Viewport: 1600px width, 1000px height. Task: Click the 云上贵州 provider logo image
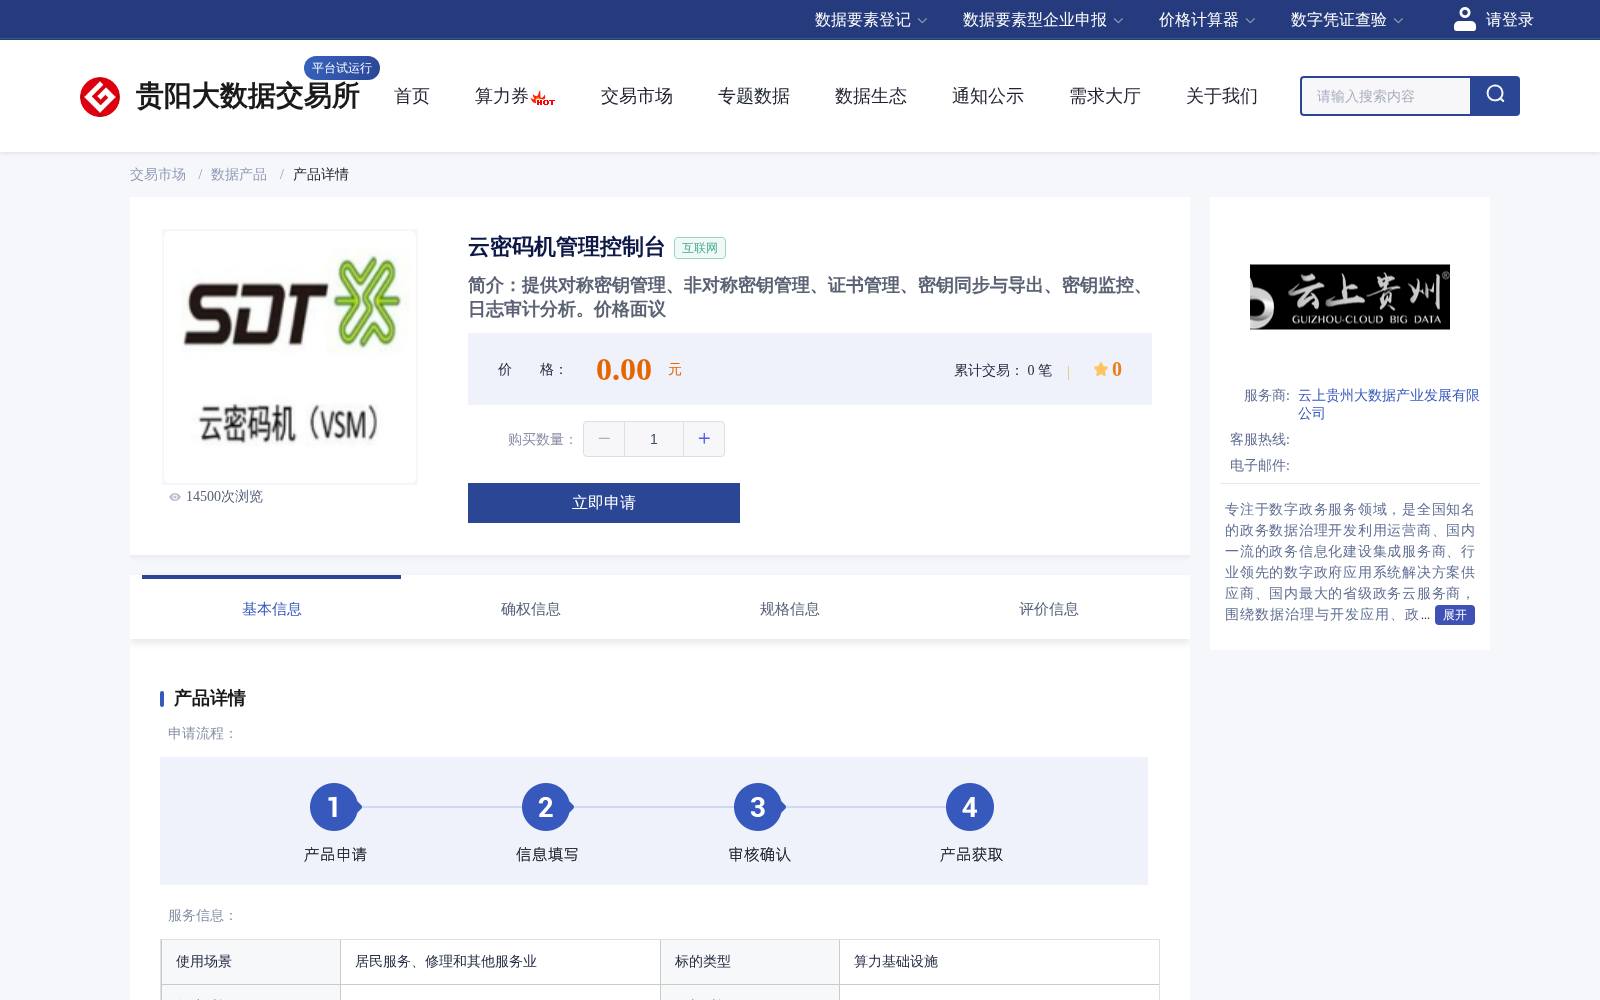point(1350,297)
